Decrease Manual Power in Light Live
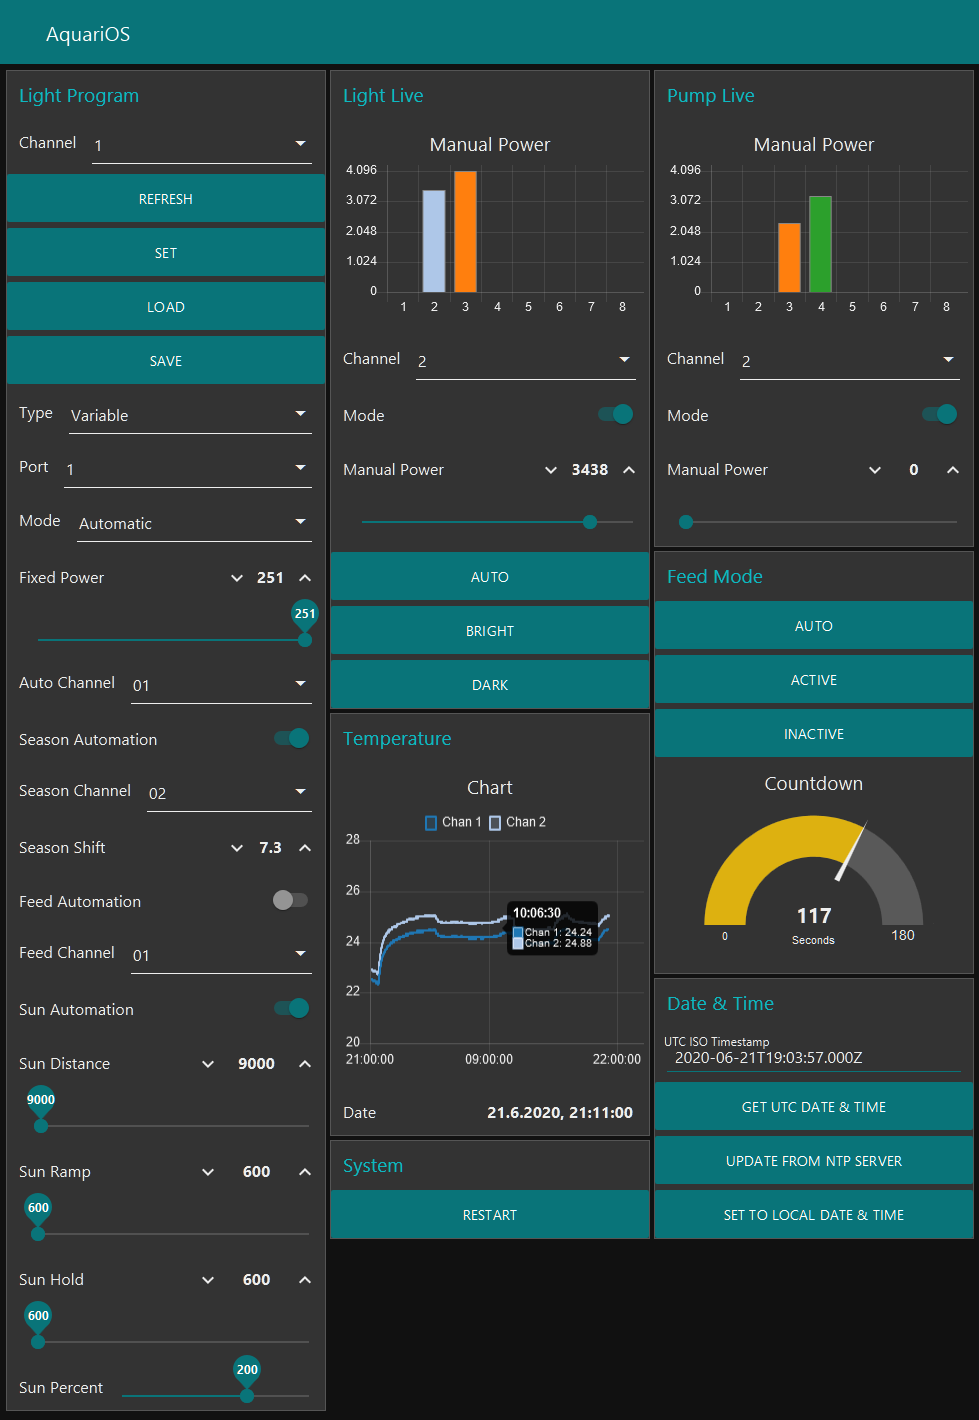The image size is (979, 1420). pos(551,469)
